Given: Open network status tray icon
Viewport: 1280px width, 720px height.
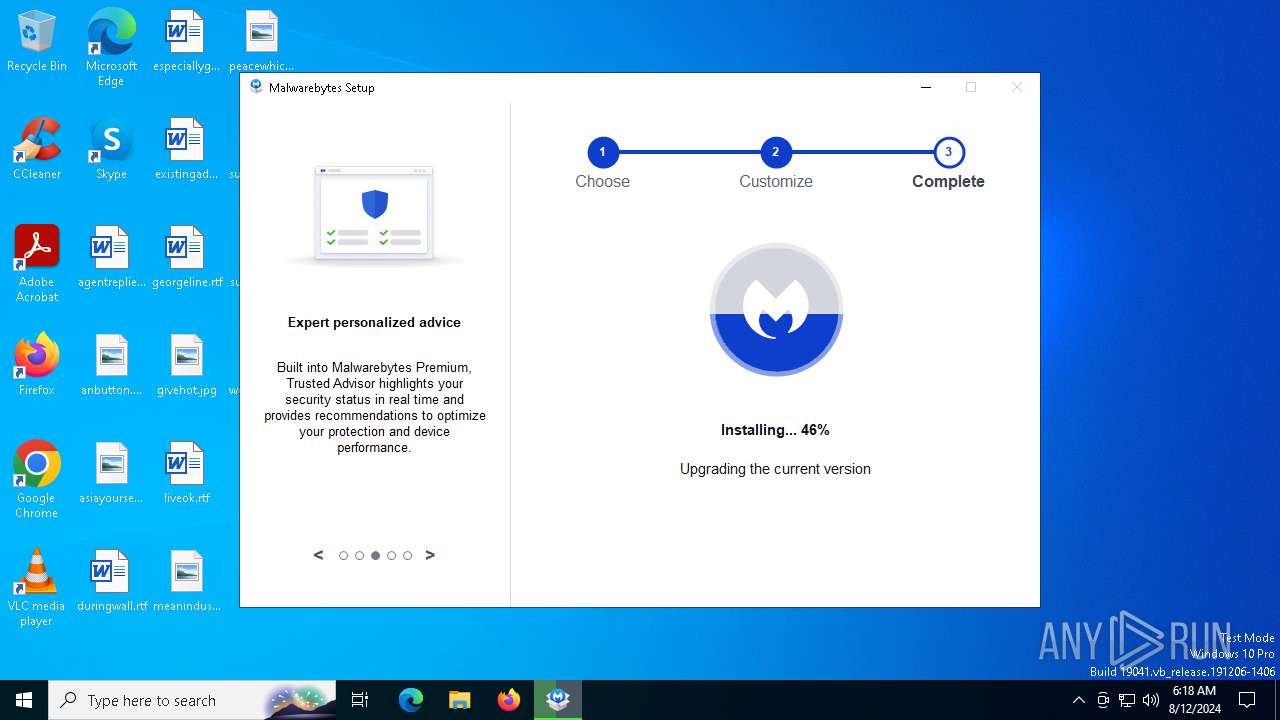Looking at the screenshot, I should pos(1127,700).
